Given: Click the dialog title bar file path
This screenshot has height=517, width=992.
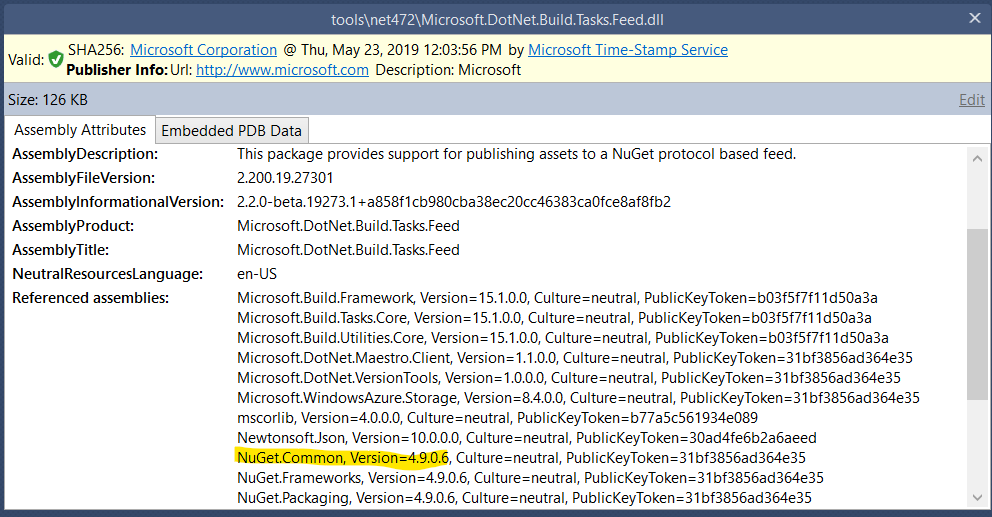Looking at the screenshot, I should [497, 20].
